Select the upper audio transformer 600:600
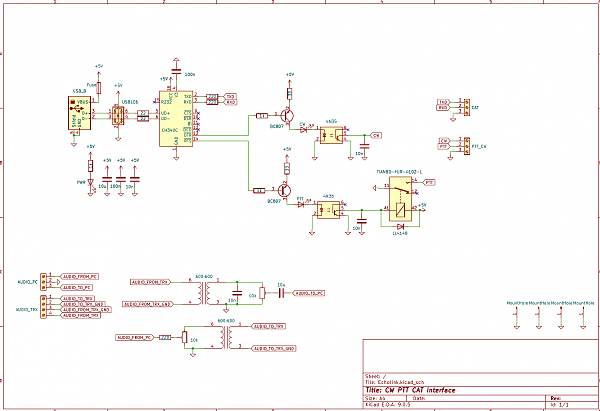 point(206,292)
